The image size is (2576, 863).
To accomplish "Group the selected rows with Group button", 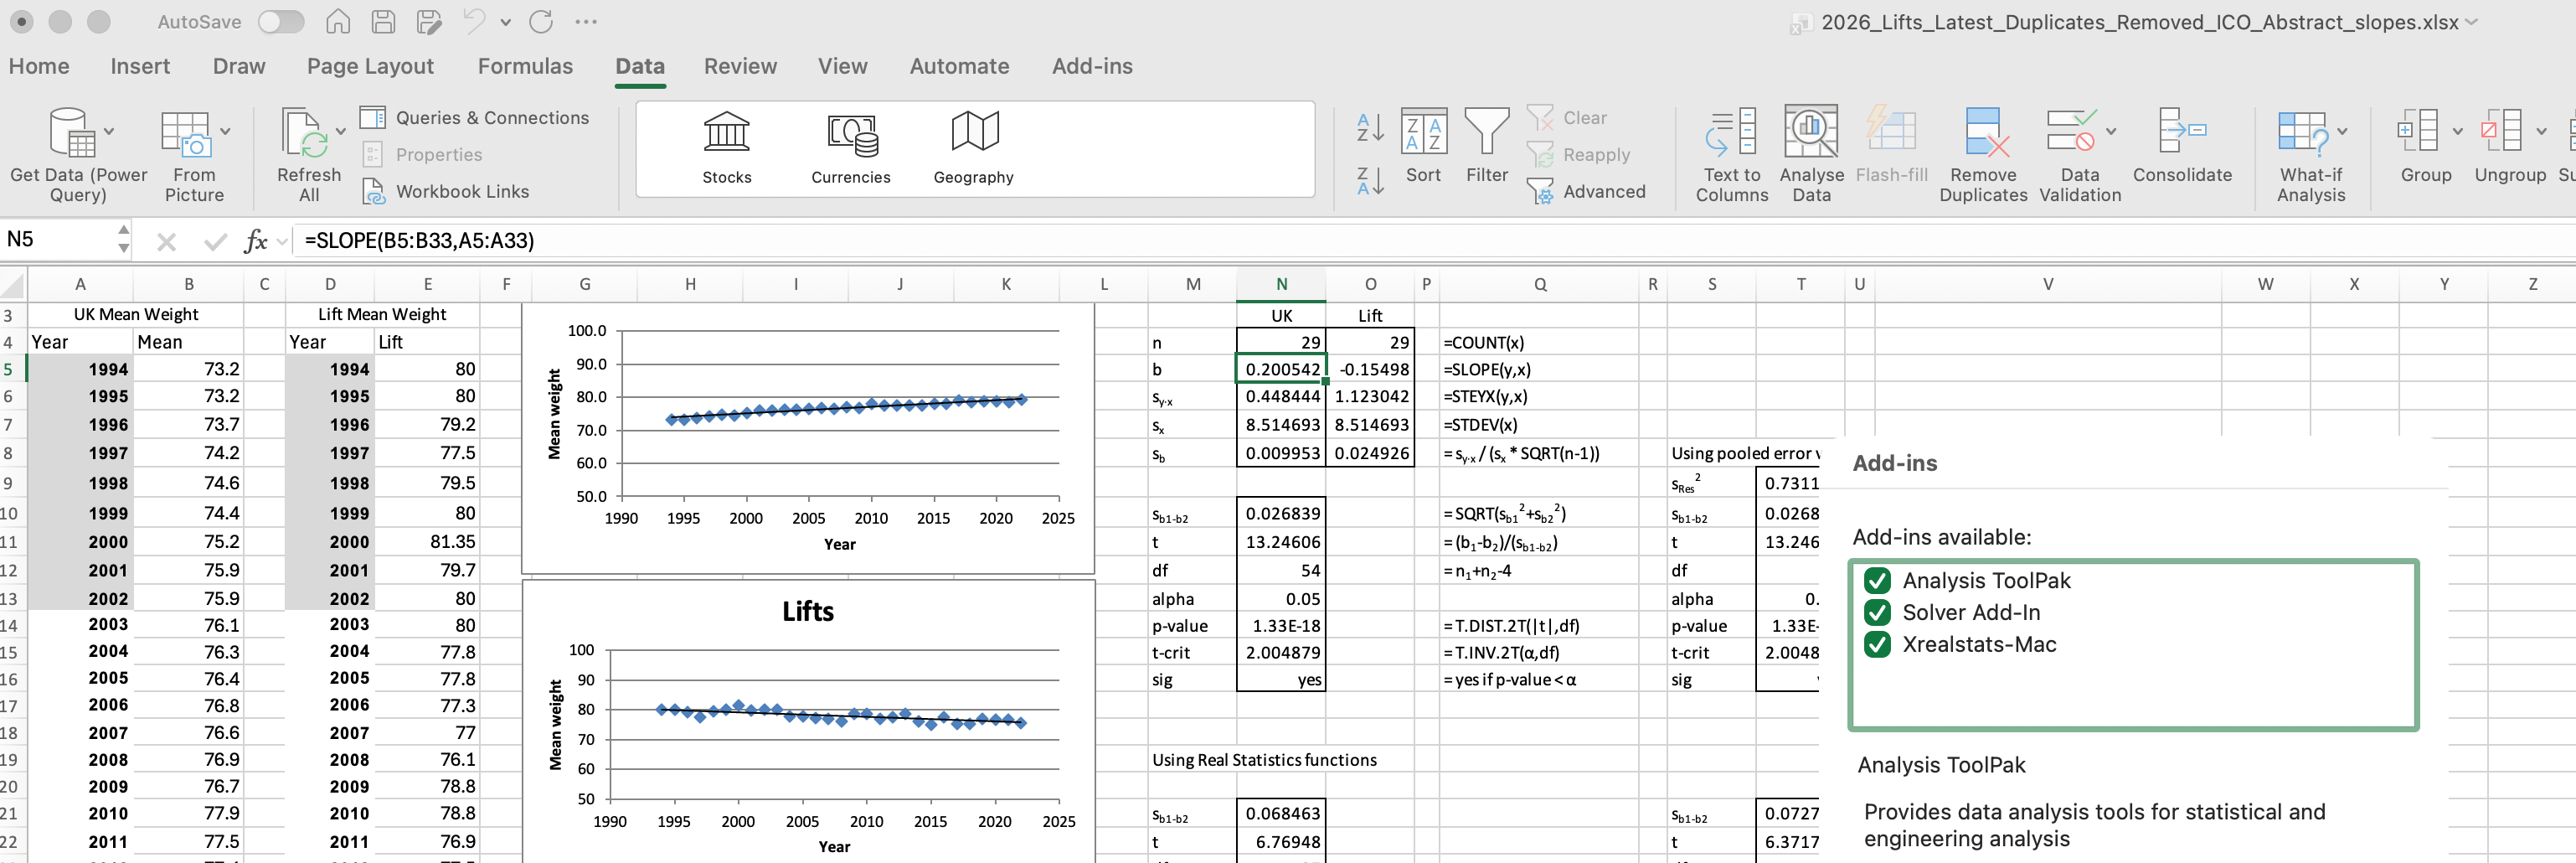I will click(x=2426, y=146).
